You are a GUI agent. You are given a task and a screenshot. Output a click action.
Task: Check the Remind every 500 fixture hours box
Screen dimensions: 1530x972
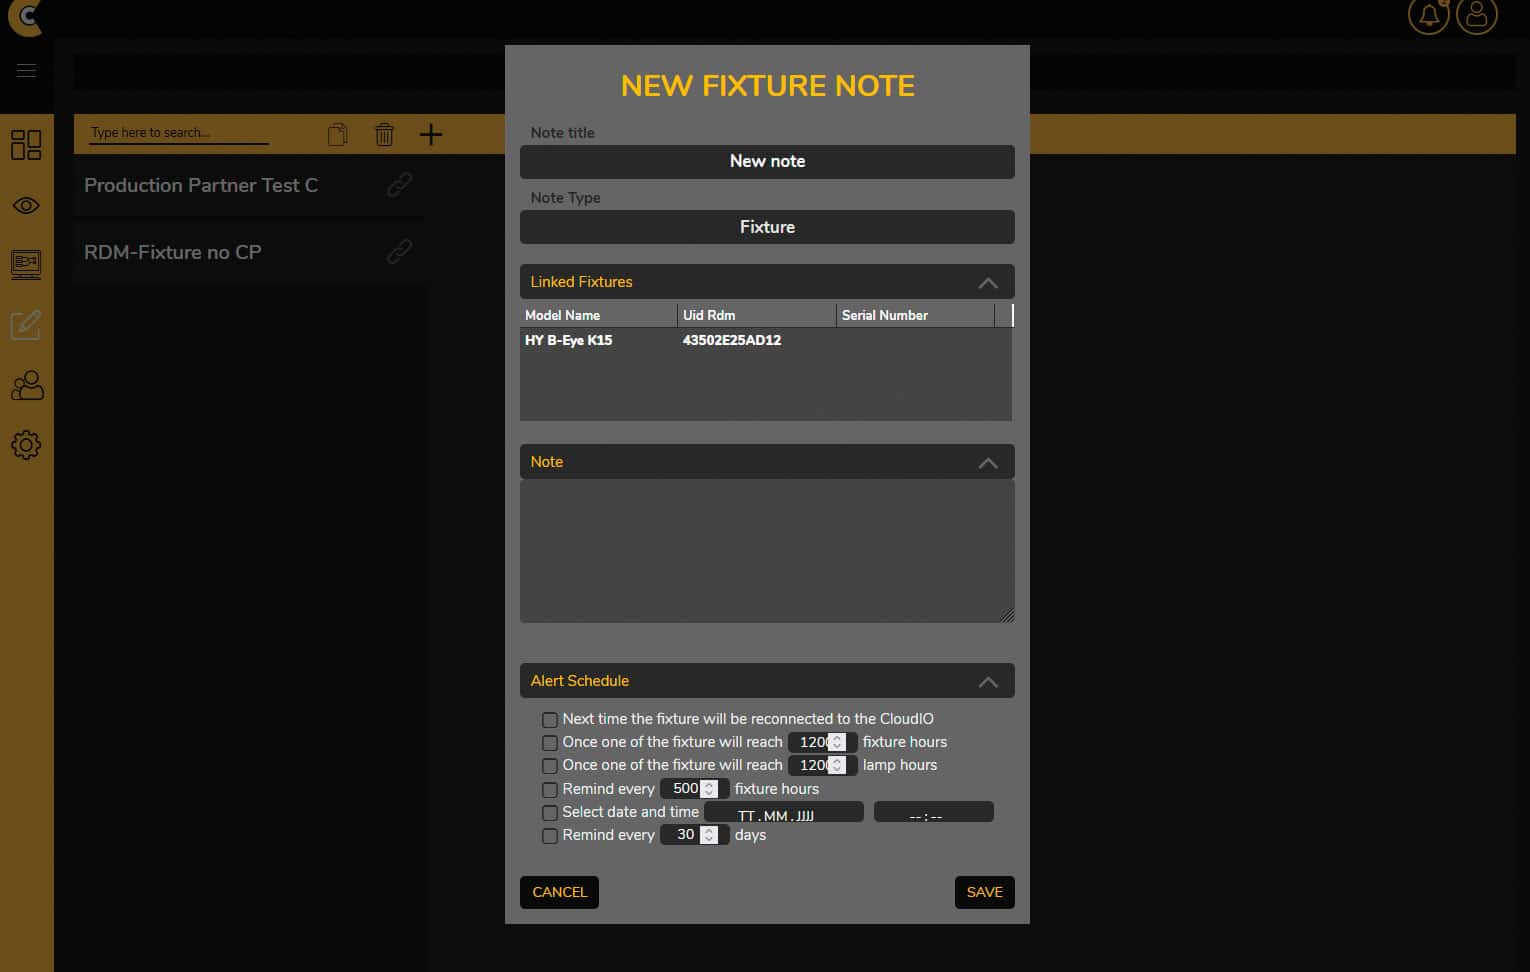550,790
